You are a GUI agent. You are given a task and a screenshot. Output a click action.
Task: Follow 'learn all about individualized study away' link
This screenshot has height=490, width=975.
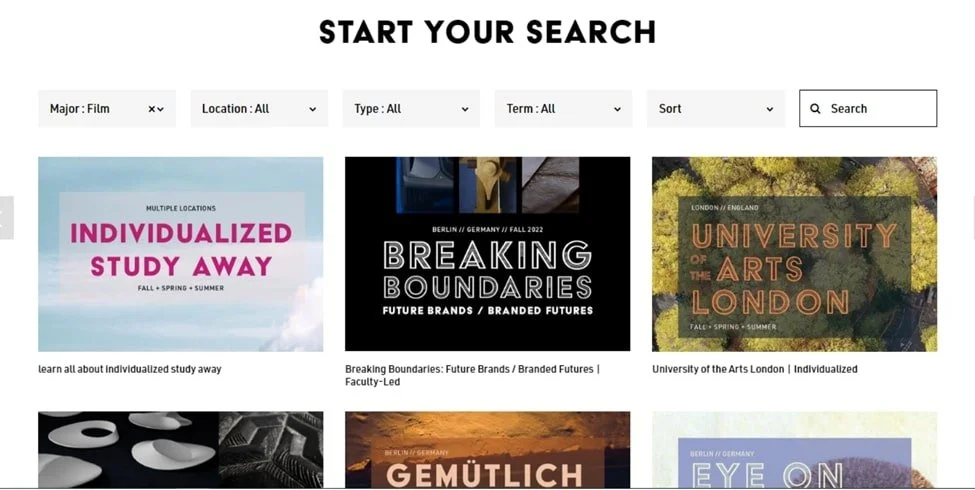click(130, 369)
